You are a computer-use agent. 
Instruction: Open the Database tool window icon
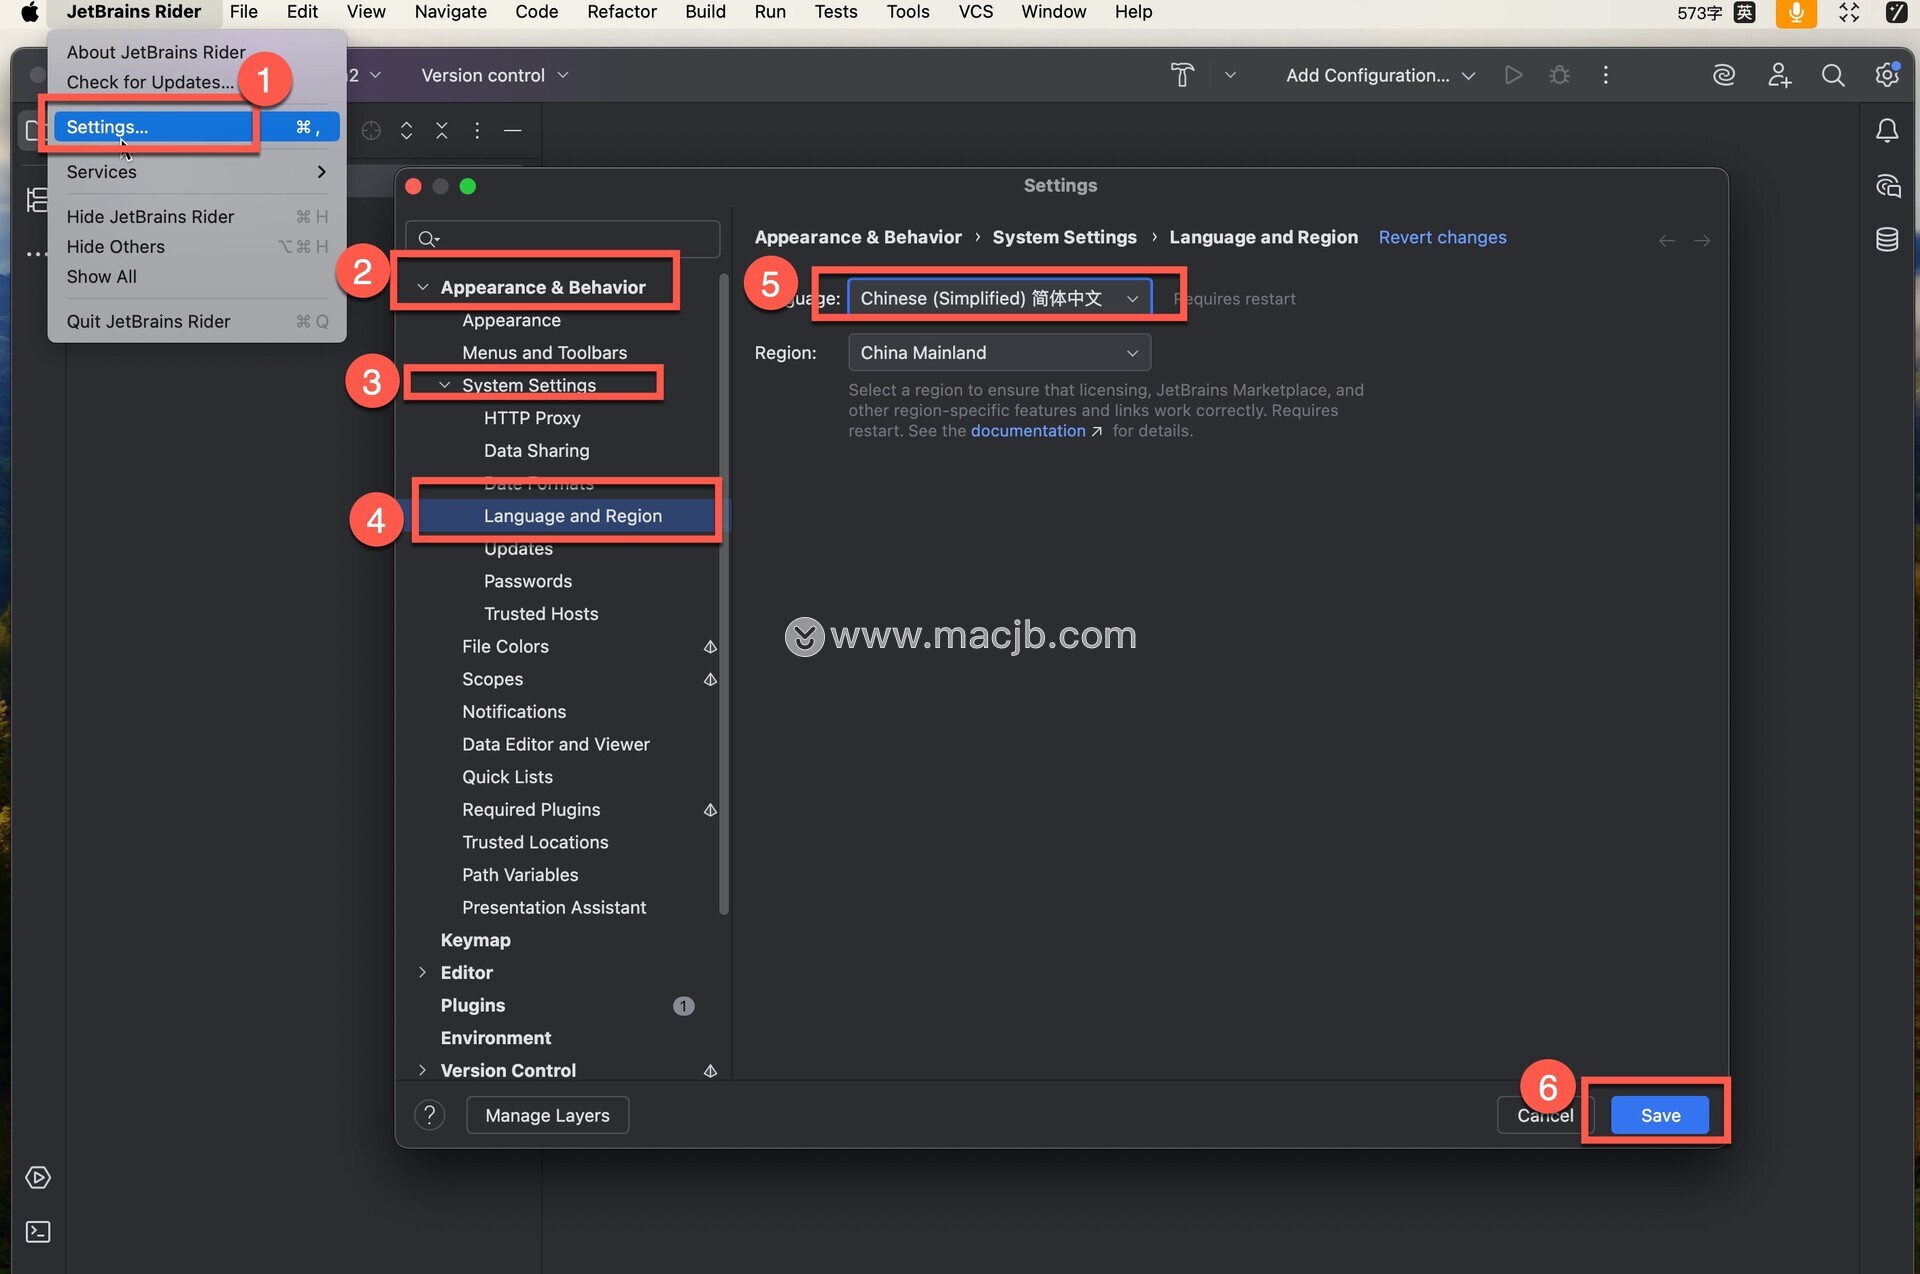(x=1887, y=240)
